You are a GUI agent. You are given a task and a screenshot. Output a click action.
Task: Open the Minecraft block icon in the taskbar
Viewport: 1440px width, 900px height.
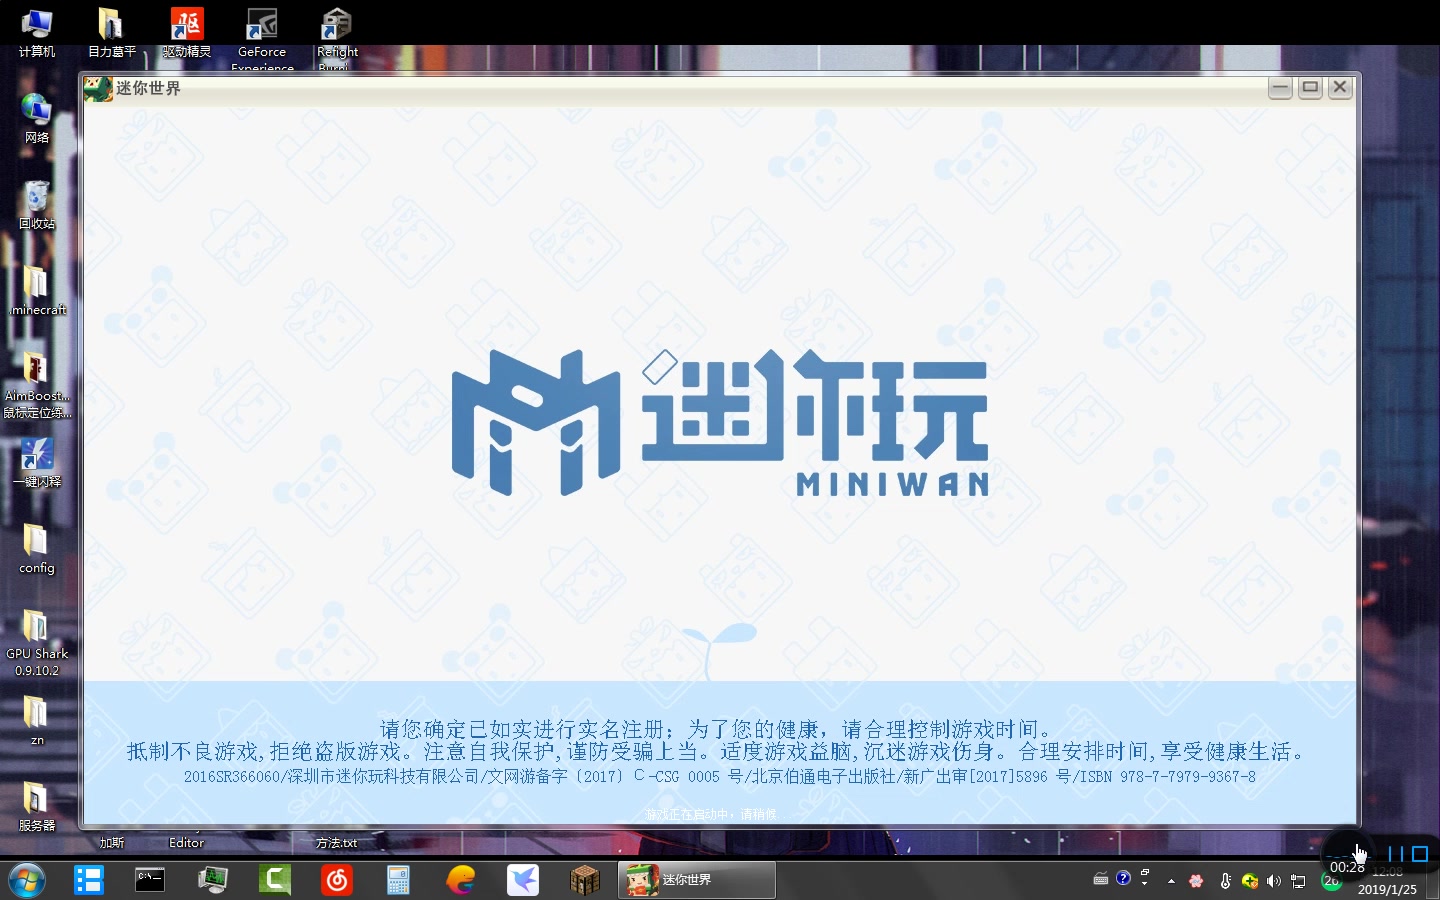(x=585, y=880)
